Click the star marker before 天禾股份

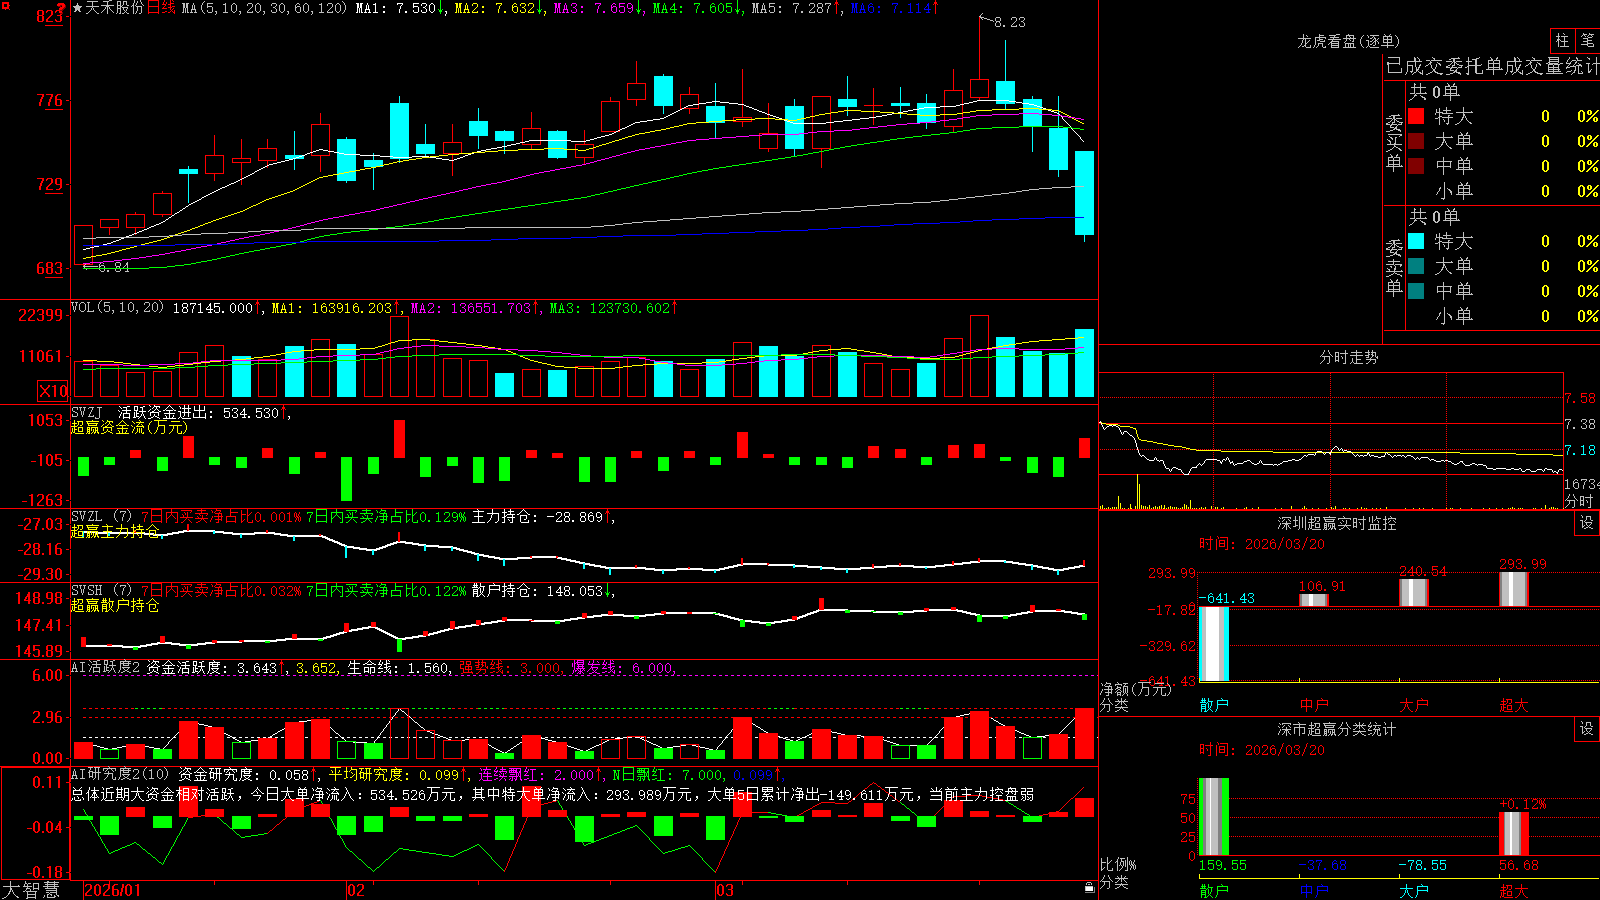pyautogui.click(x=78, y=8)
